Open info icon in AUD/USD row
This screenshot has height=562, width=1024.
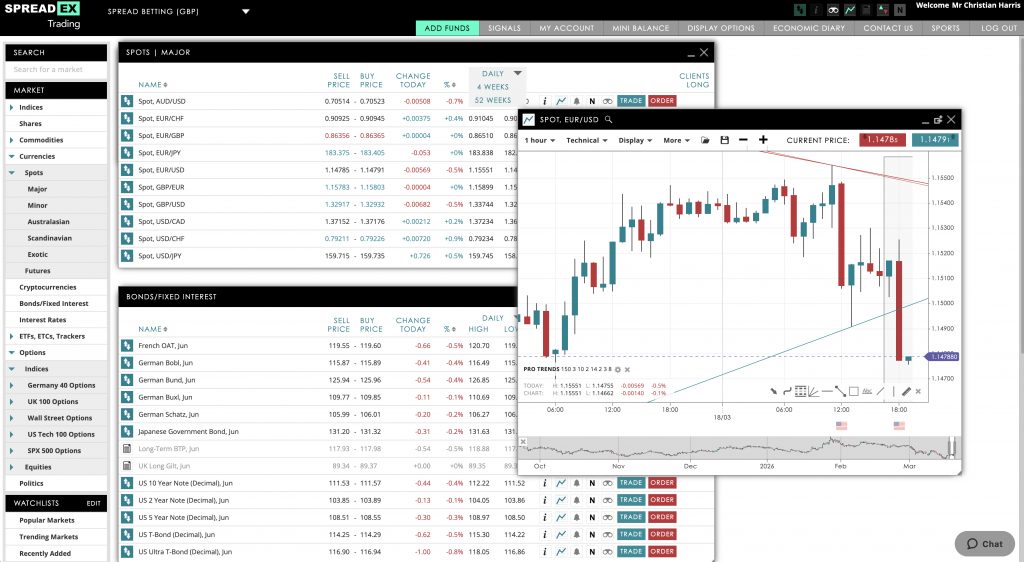(545, 101)
